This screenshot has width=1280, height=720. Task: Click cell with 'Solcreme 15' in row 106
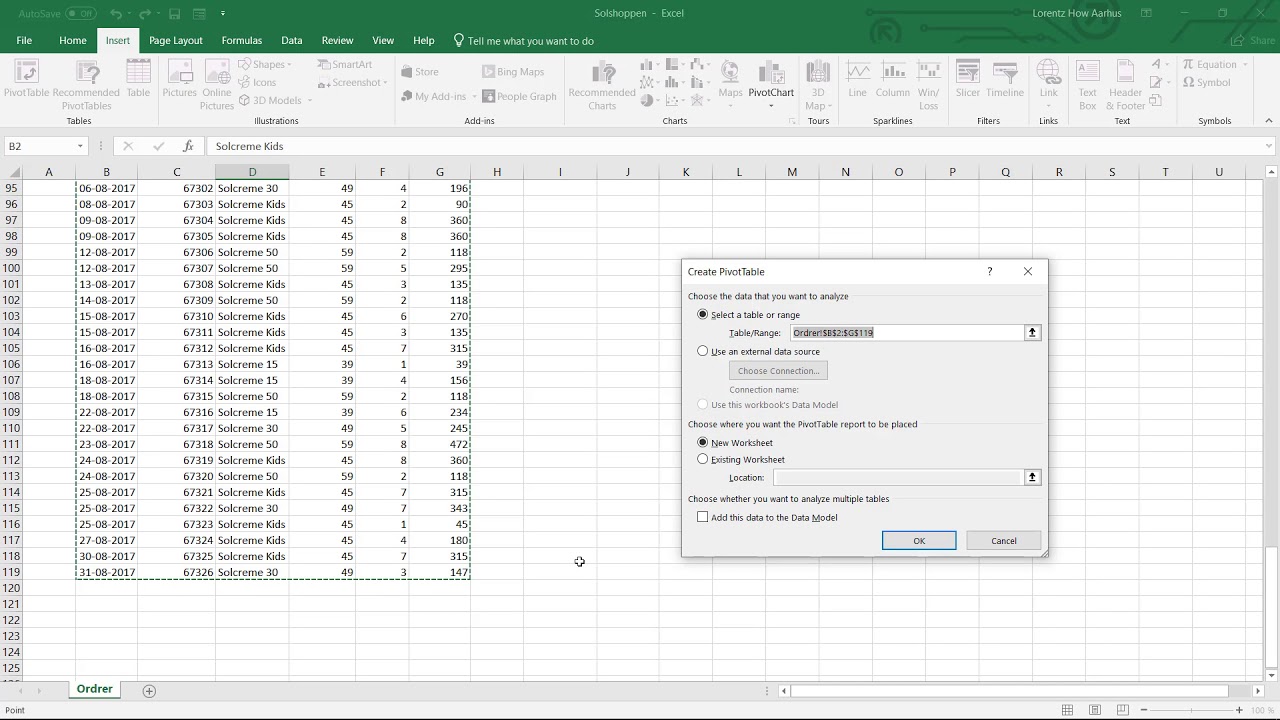[x=252, y=364]
